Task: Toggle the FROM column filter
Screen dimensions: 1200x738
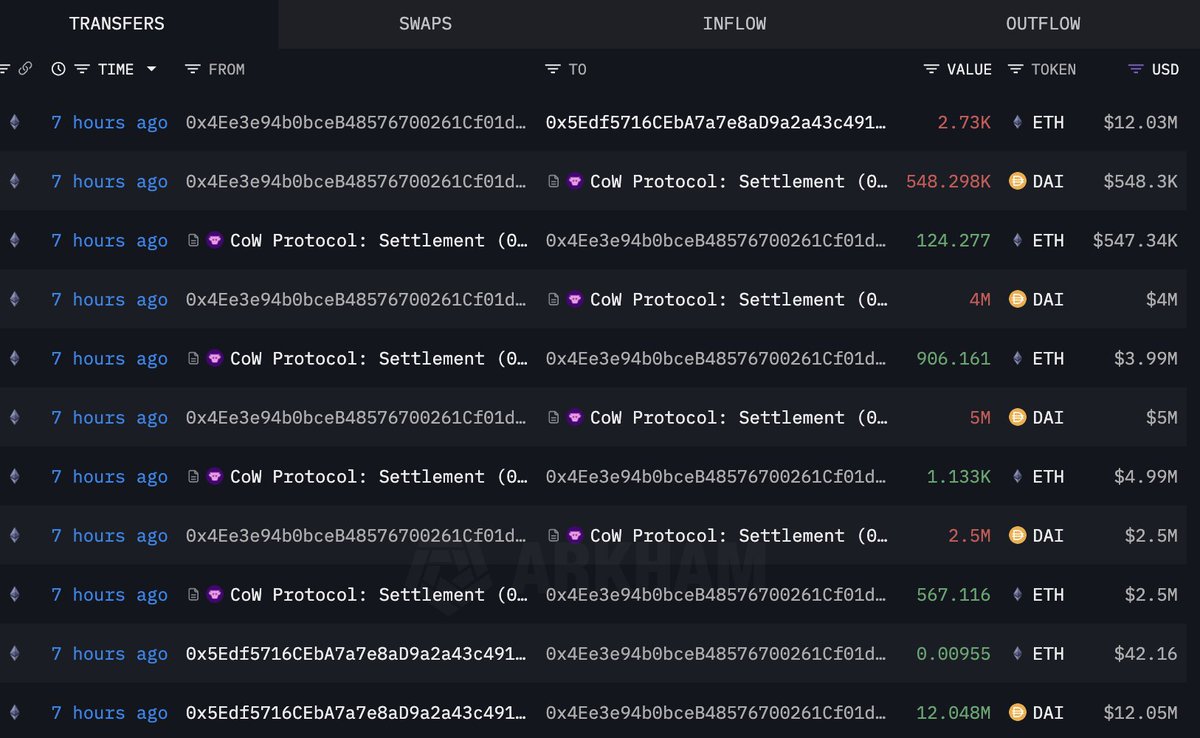Action: coord(193,69)
